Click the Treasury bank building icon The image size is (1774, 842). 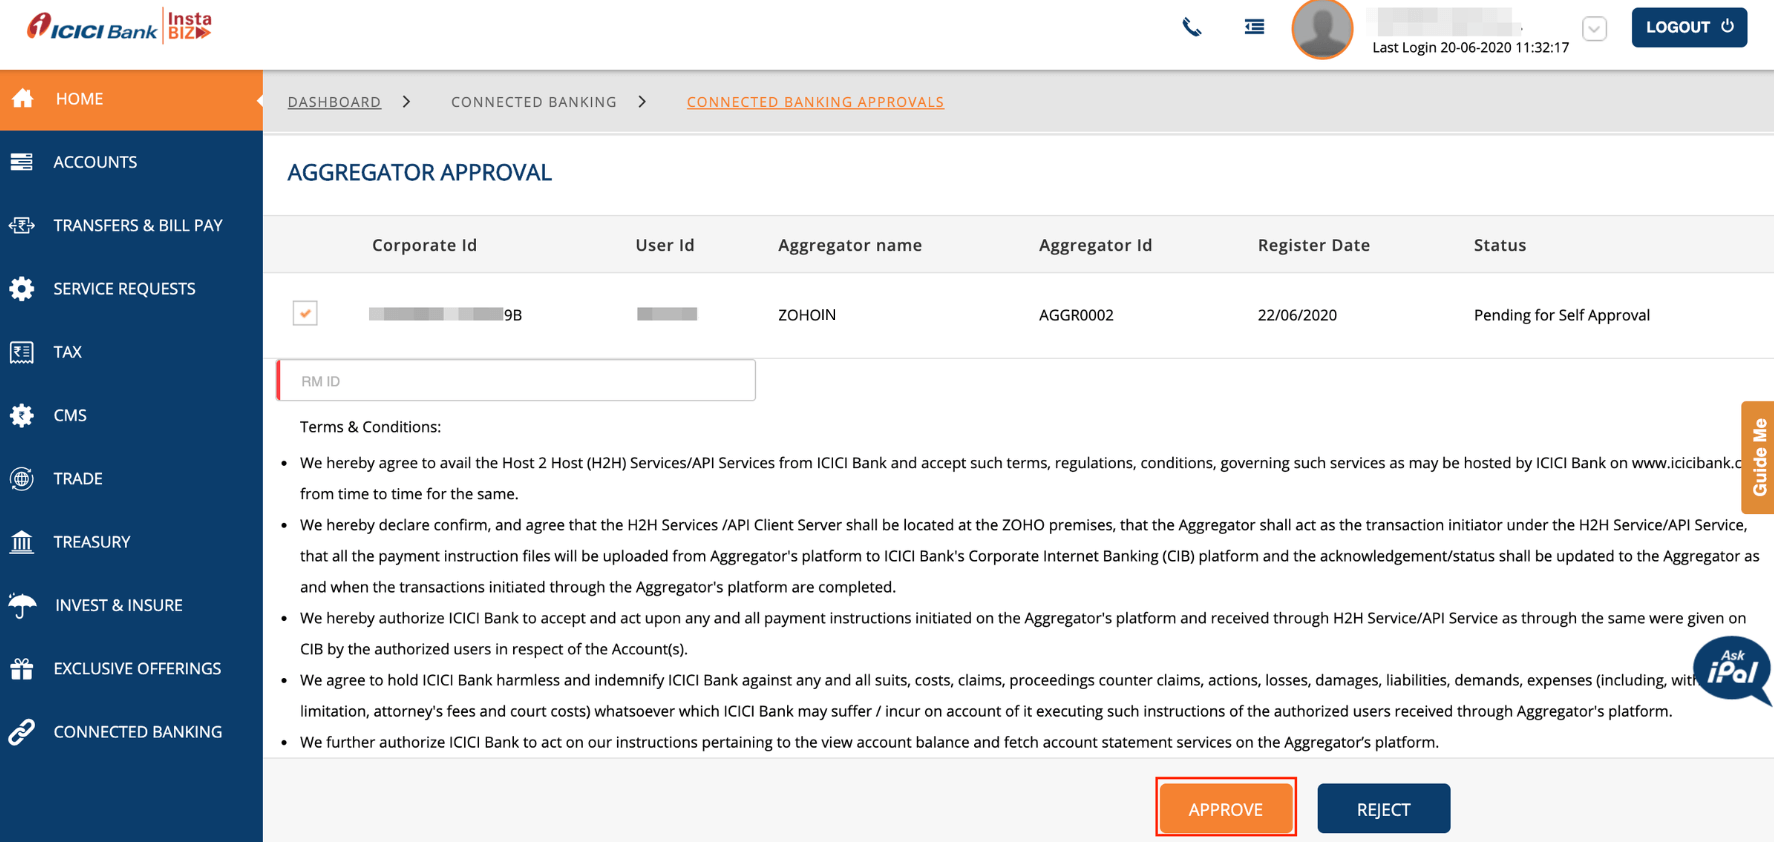coord(22,542)
